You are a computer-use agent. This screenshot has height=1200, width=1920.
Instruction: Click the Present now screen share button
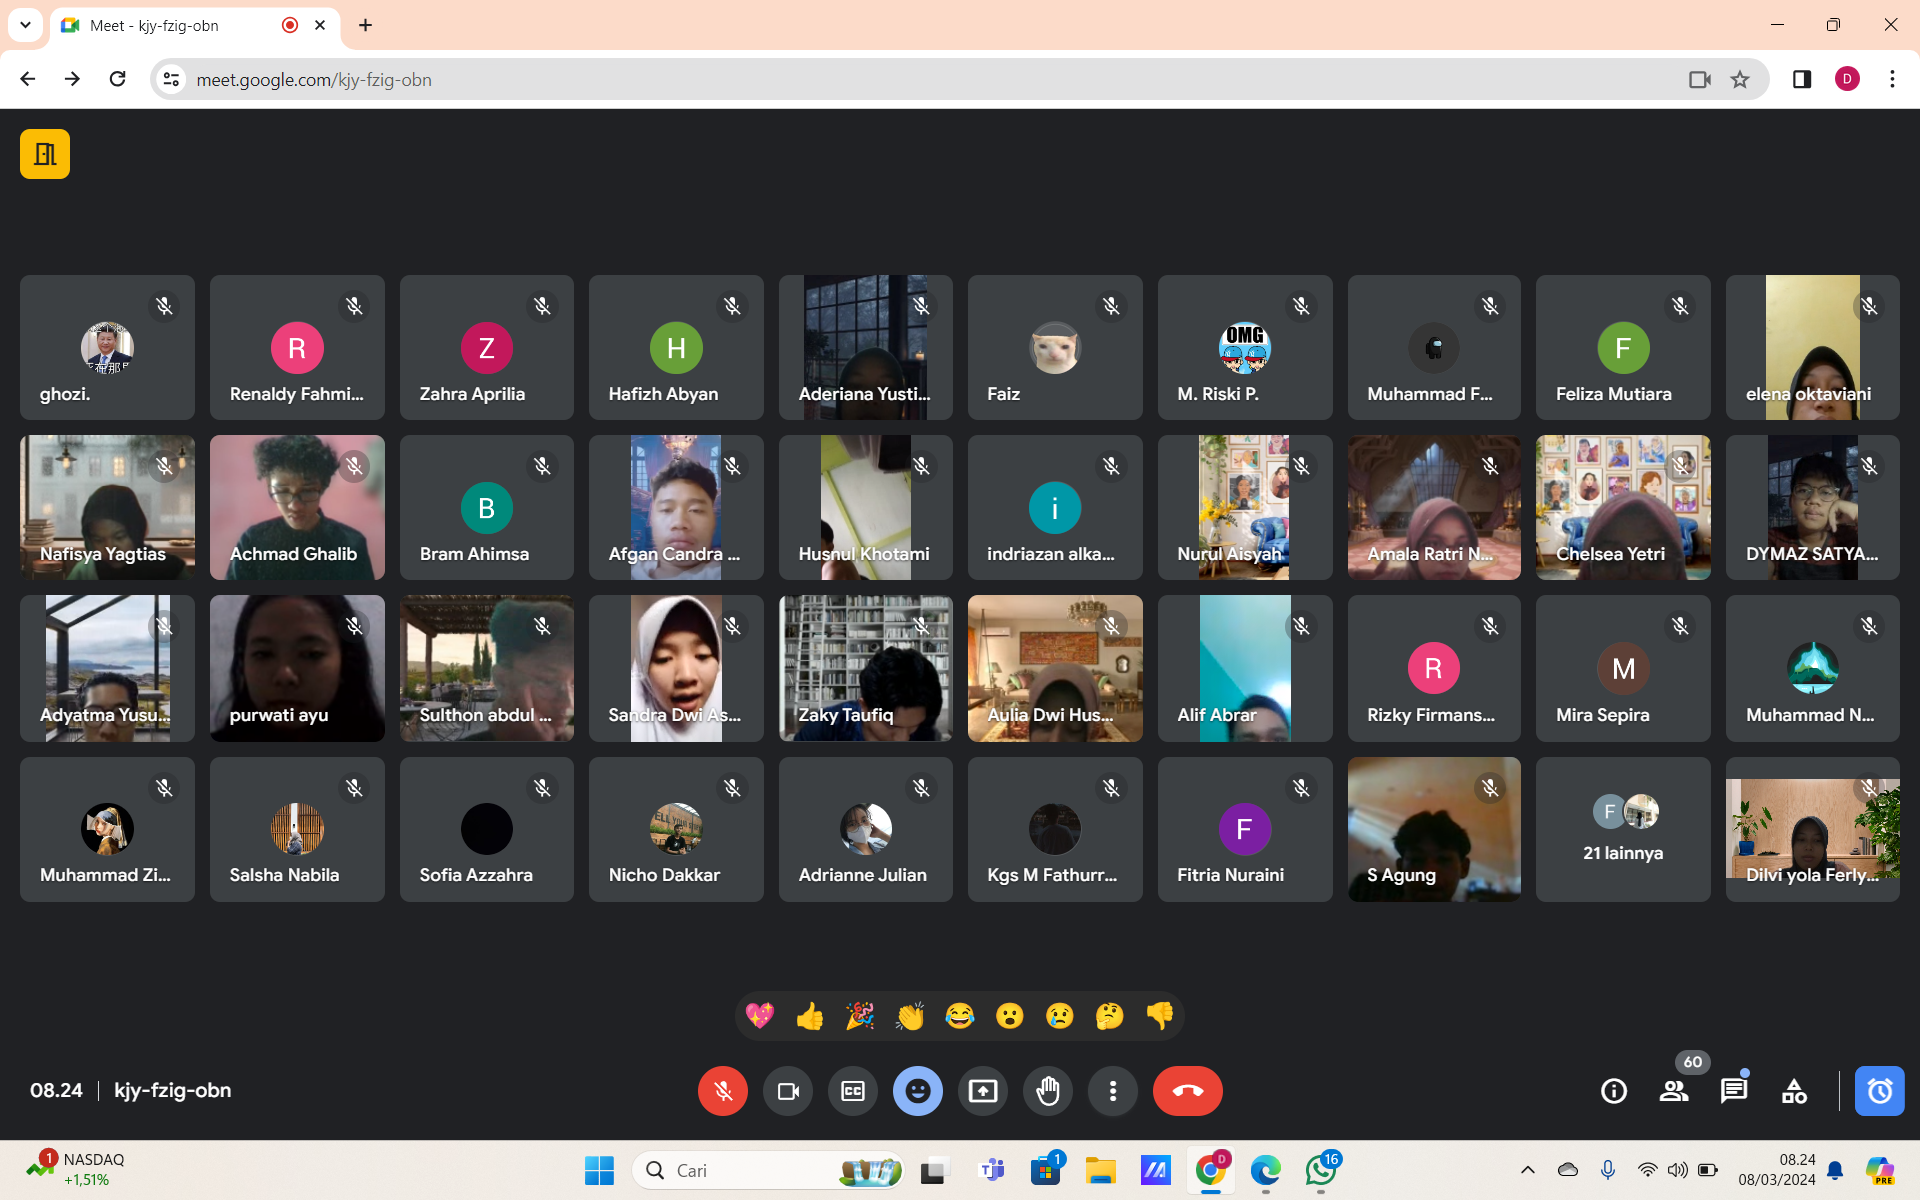[982, 1091]
